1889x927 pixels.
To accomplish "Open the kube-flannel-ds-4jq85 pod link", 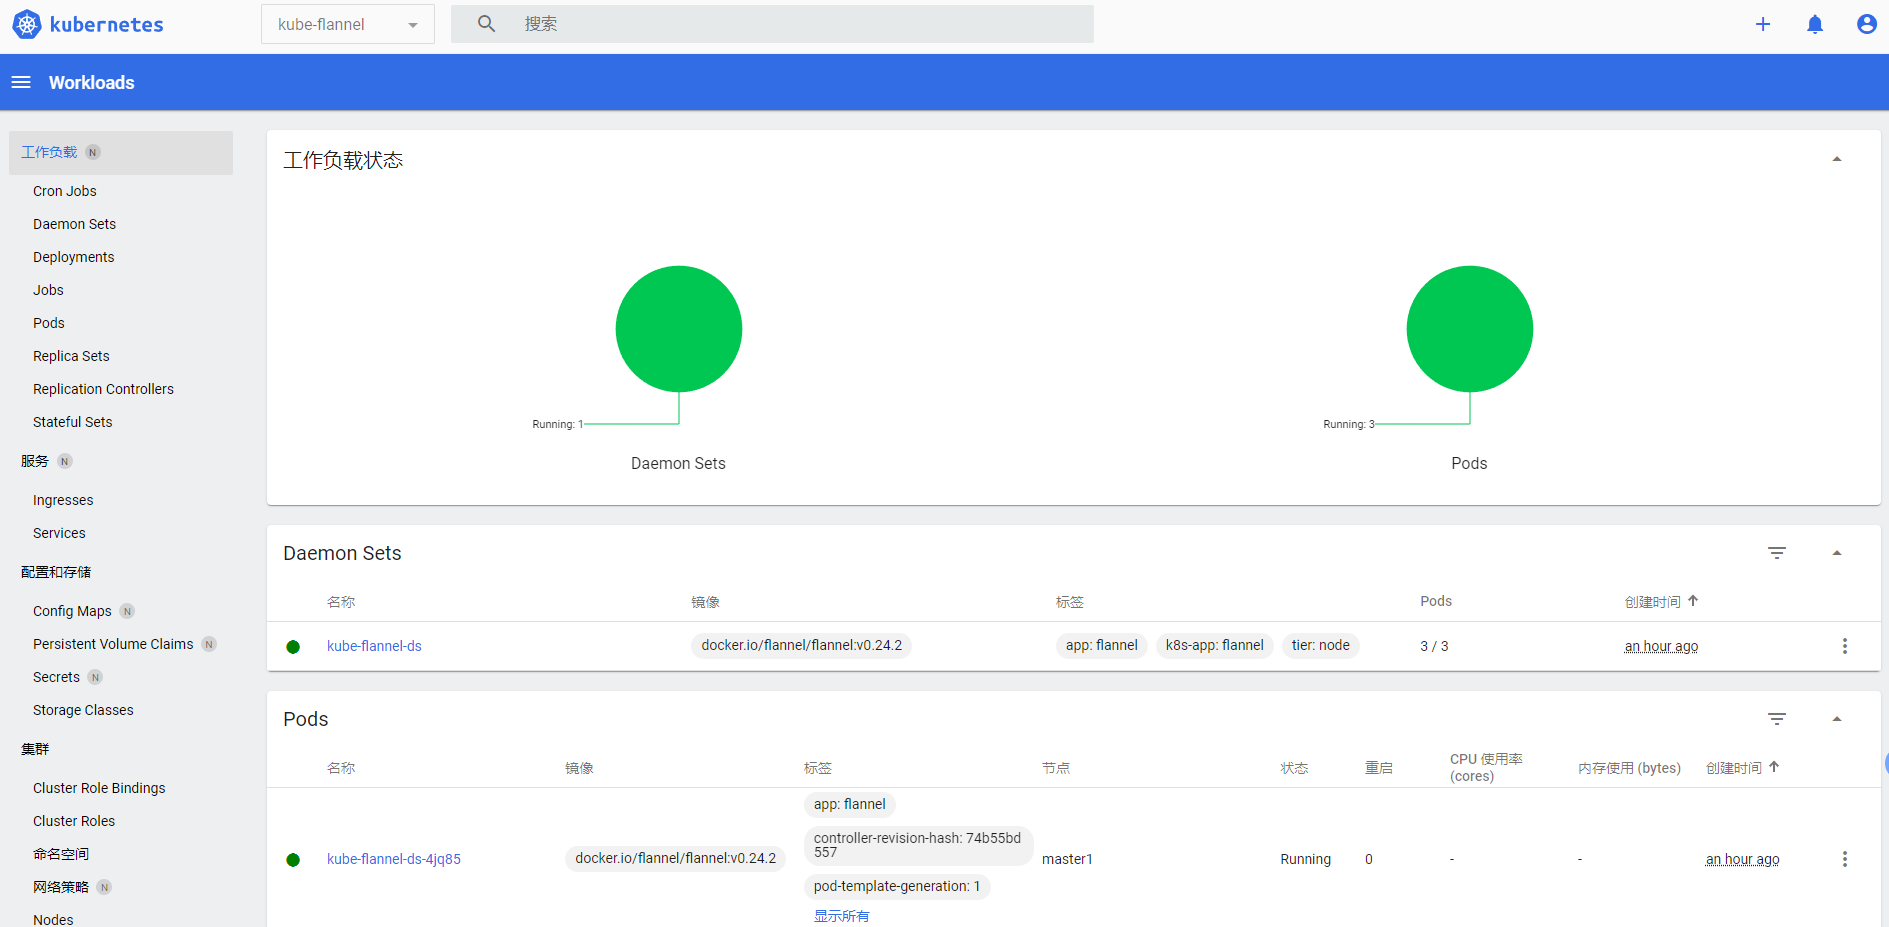I will point(394,859).
